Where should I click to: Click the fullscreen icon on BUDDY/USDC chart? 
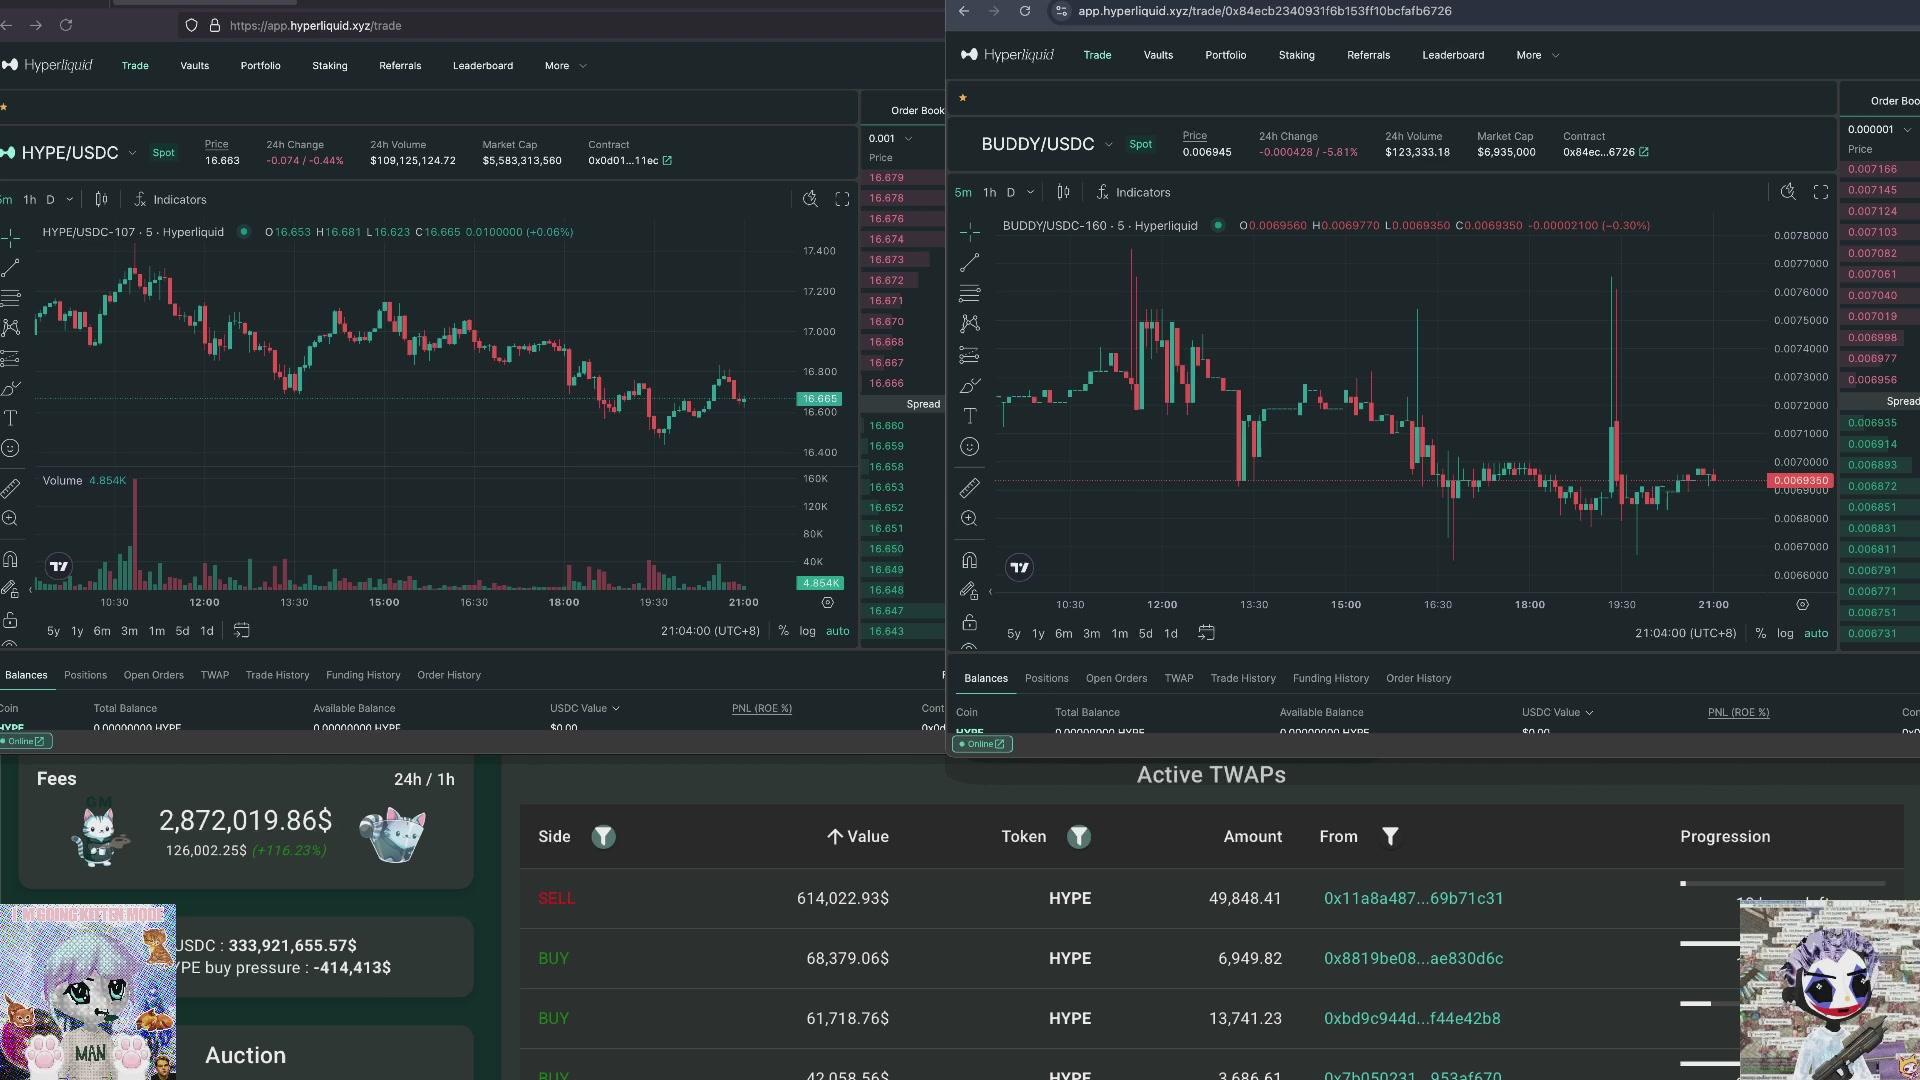point(1820,192)
